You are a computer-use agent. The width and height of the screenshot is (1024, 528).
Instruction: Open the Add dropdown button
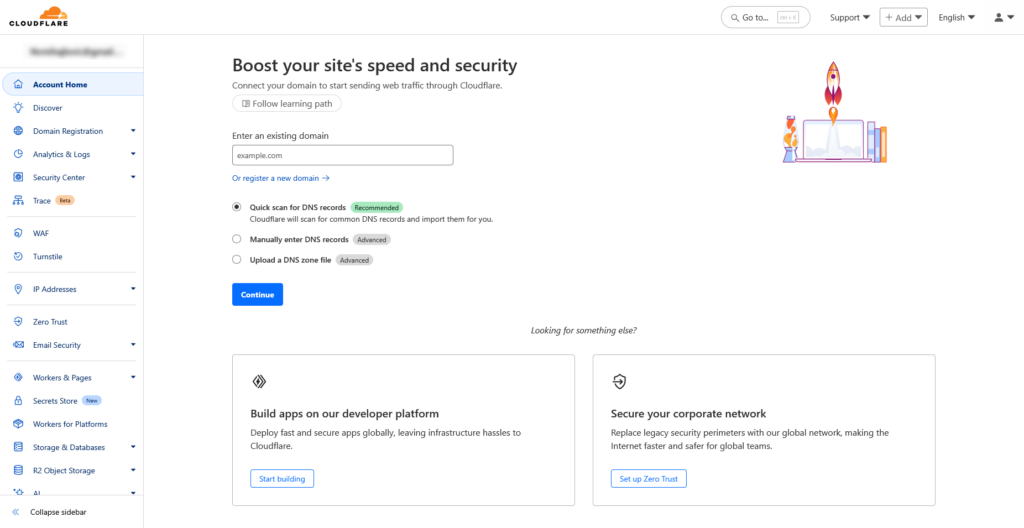(903, 18)
